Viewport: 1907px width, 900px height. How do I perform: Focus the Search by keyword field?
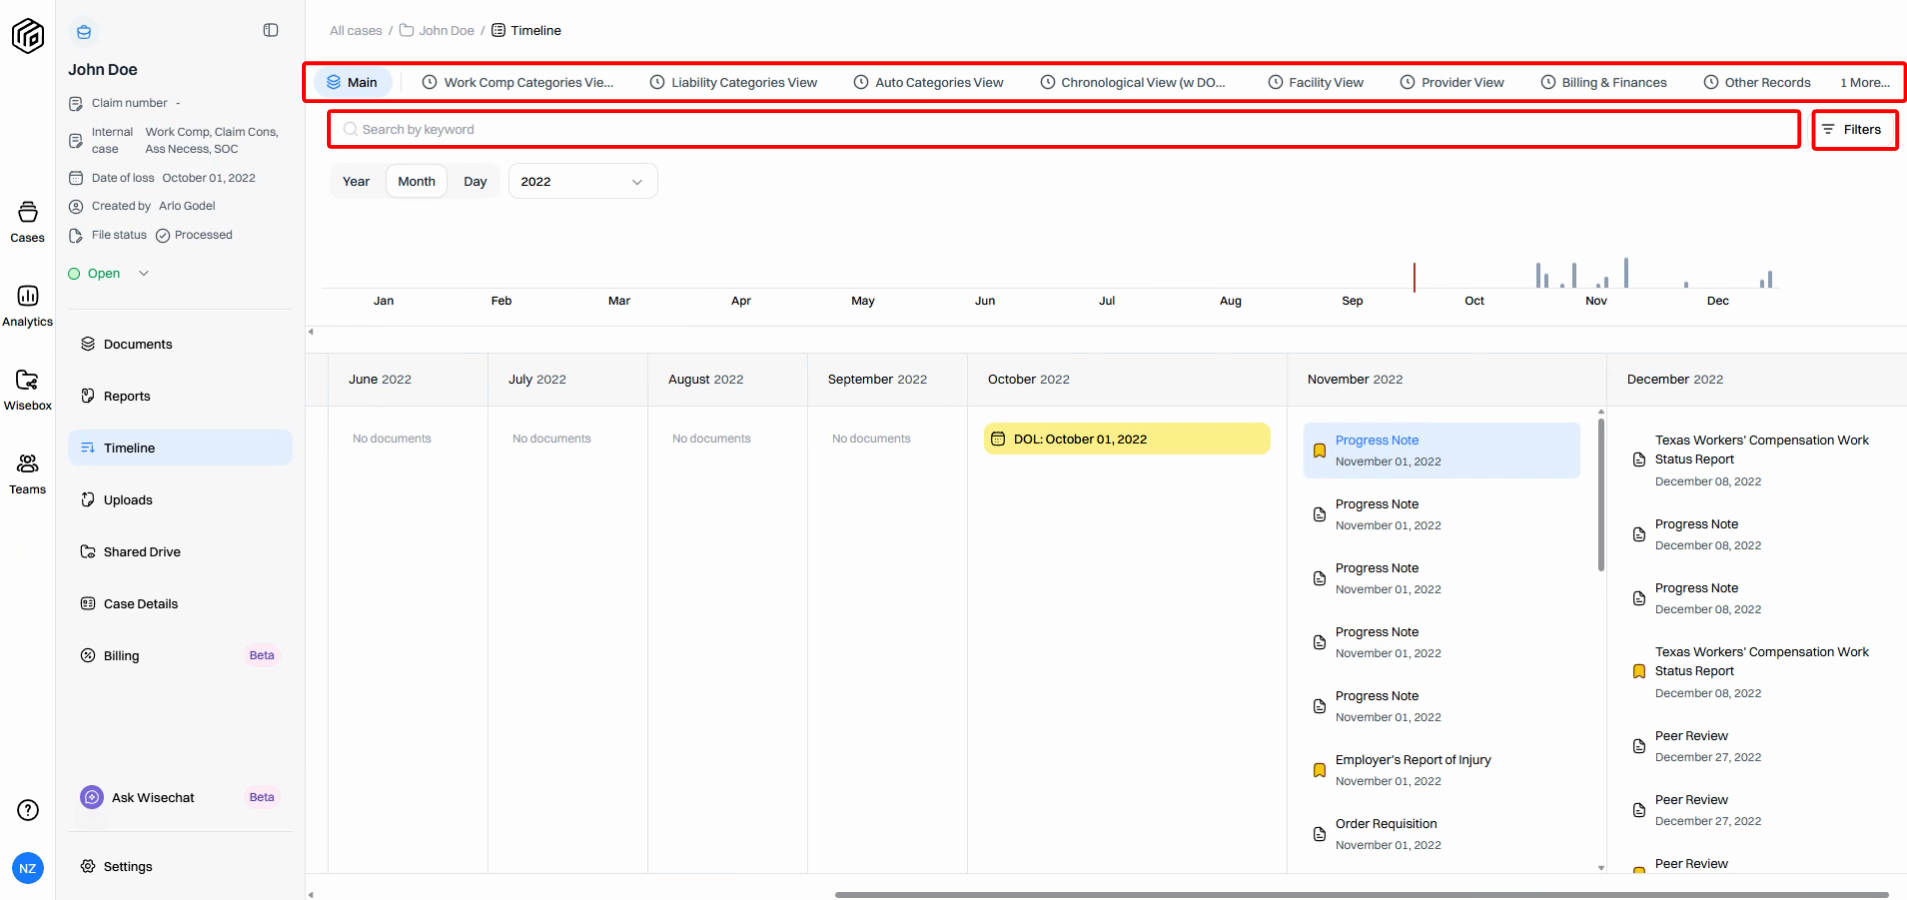[x=1064, y=129]
